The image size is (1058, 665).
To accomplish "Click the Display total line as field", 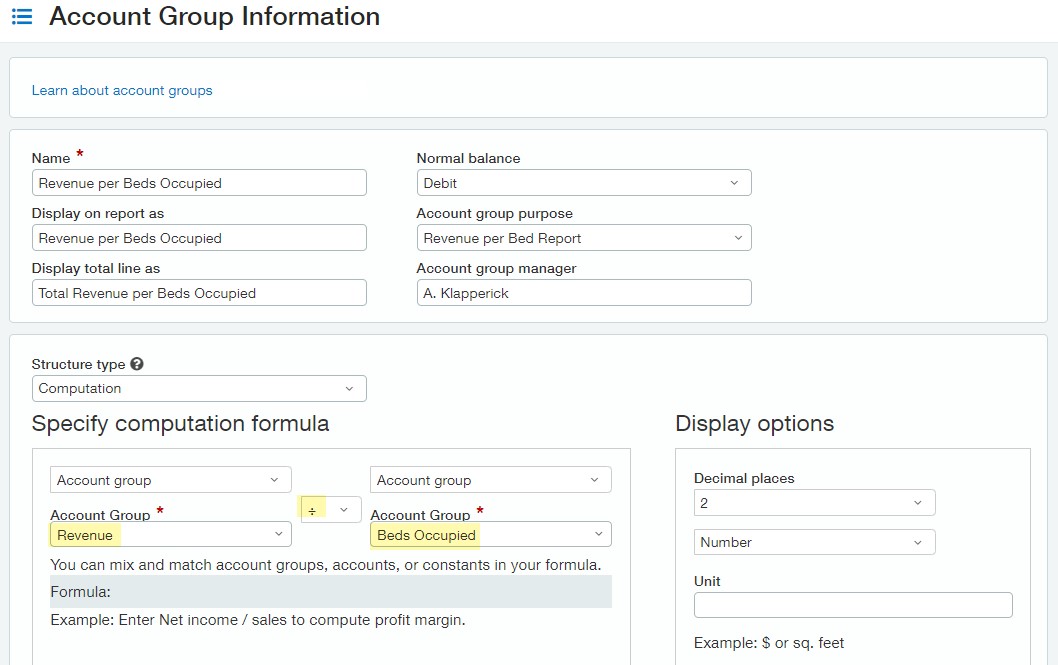I will pos(199,293).
